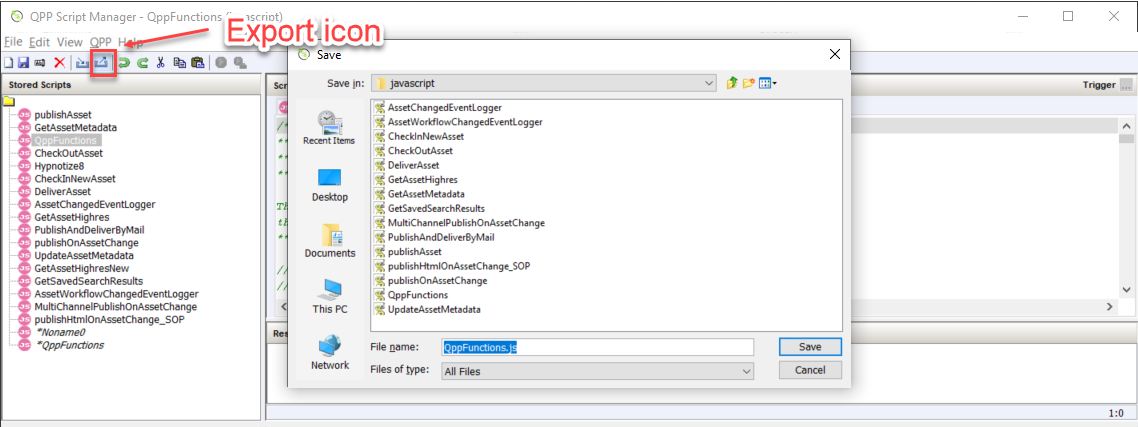Click the Rename script toolbar icon
This screenshot has width=1138, height=427.
click(x=39, y=63)
